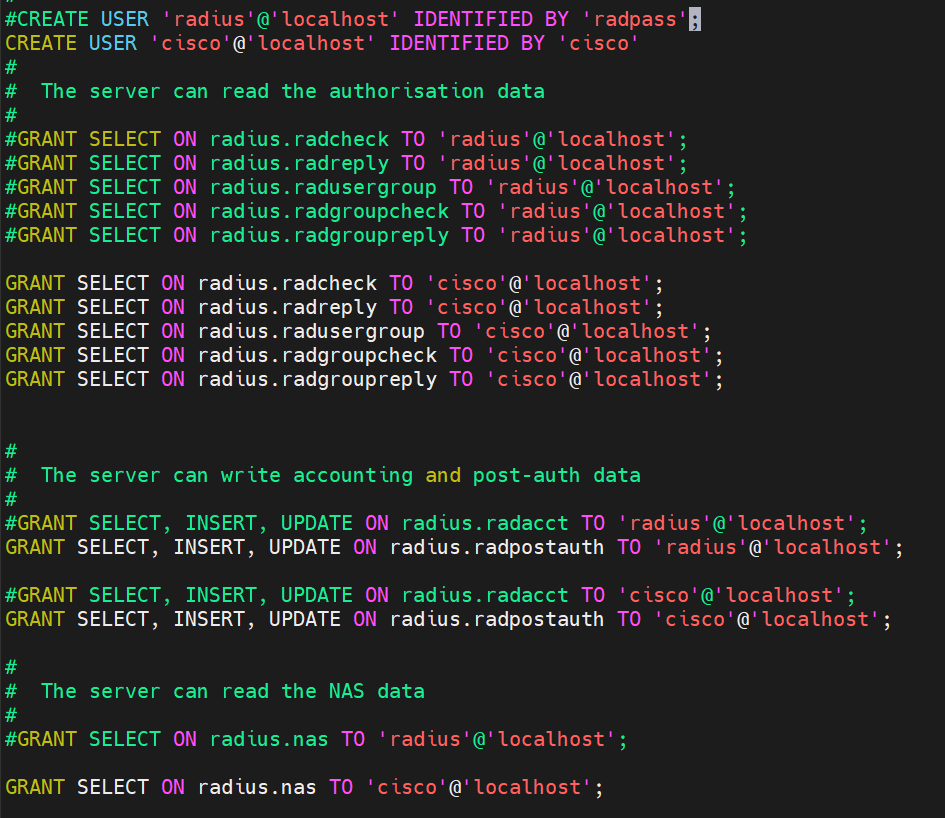Click the highlighted cursor semicolon on the first line

[x=694, y=19]
